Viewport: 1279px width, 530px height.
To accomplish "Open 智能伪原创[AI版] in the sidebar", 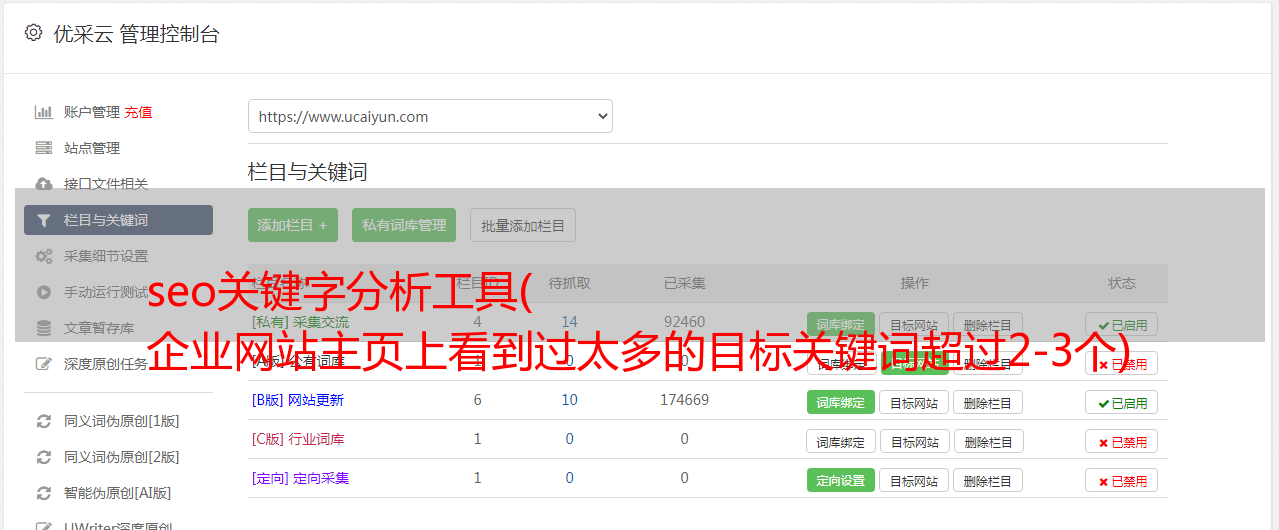I will (x=118, y=493).
